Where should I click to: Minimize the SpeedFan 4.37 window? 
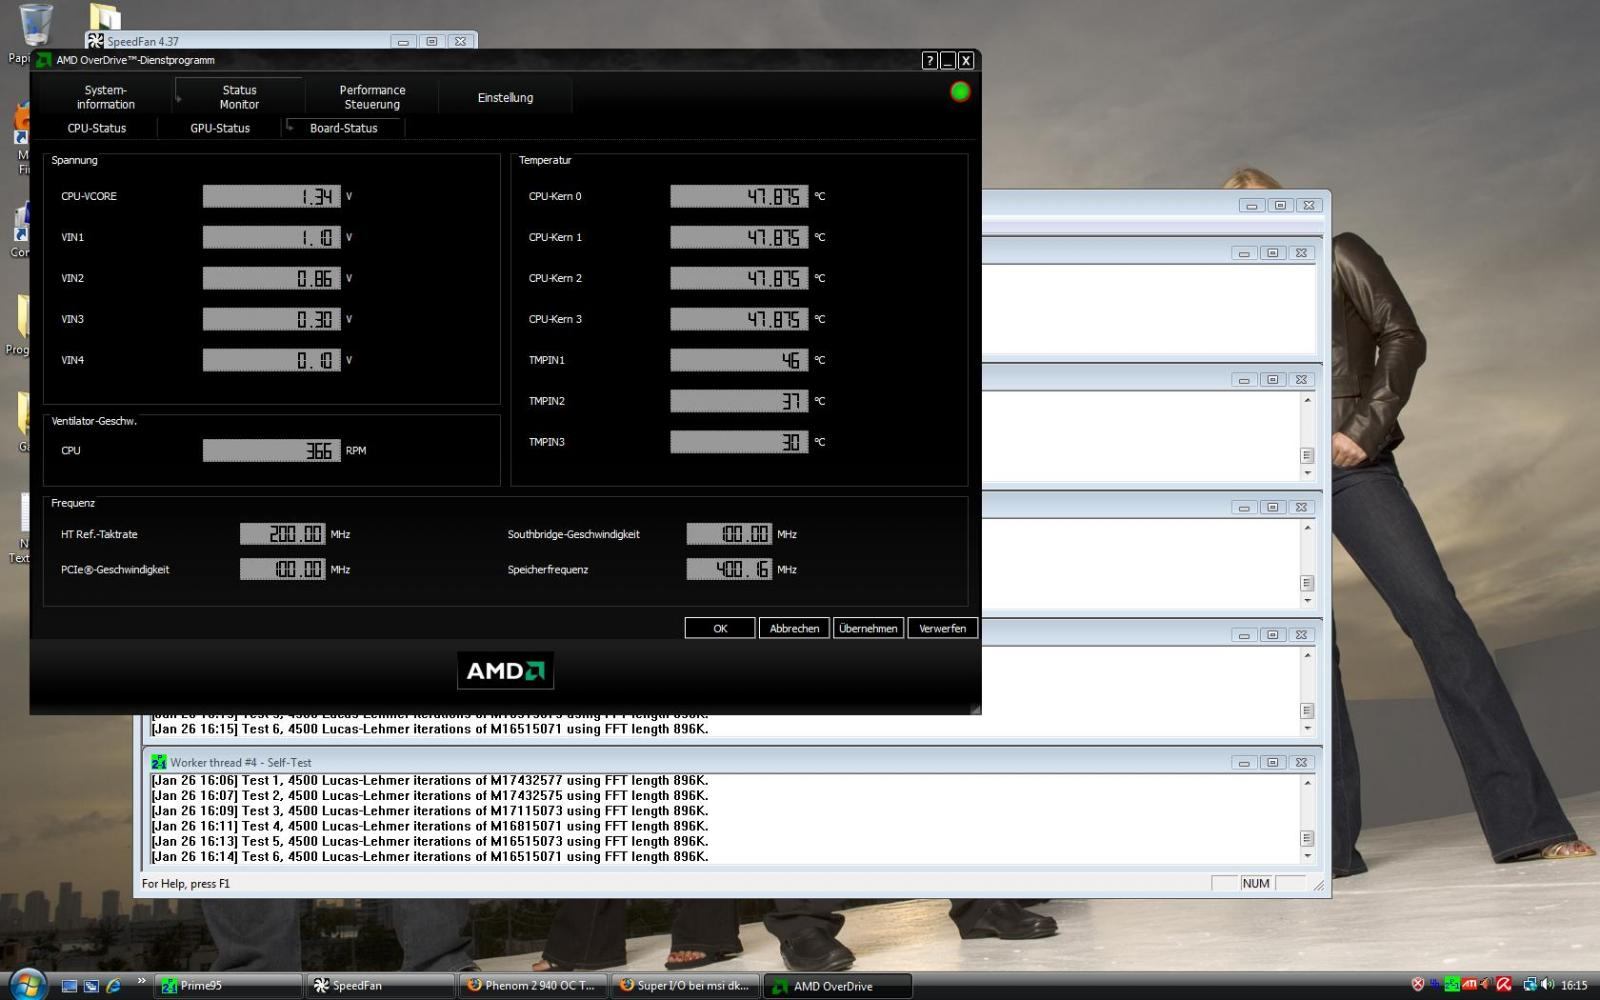coord(403,41)
